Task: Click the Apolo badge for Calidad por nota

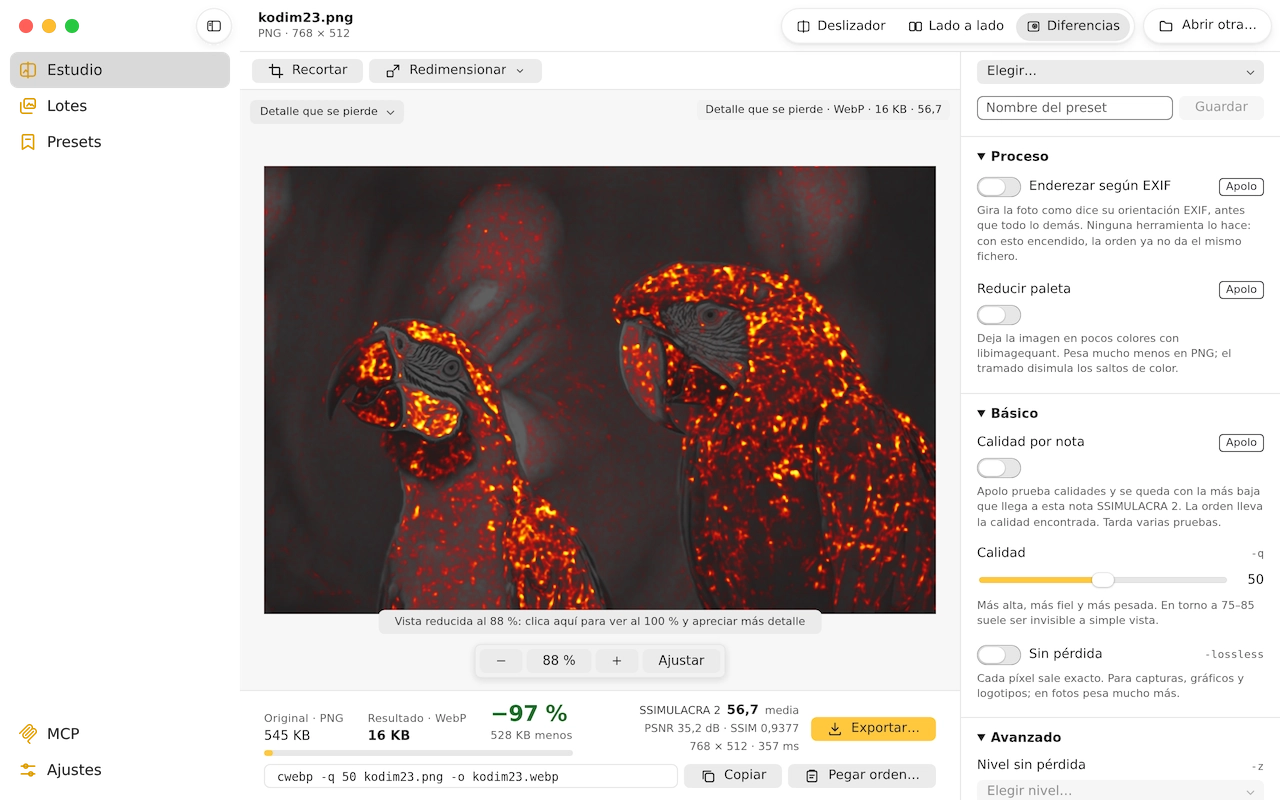Action: [1241, 443]
